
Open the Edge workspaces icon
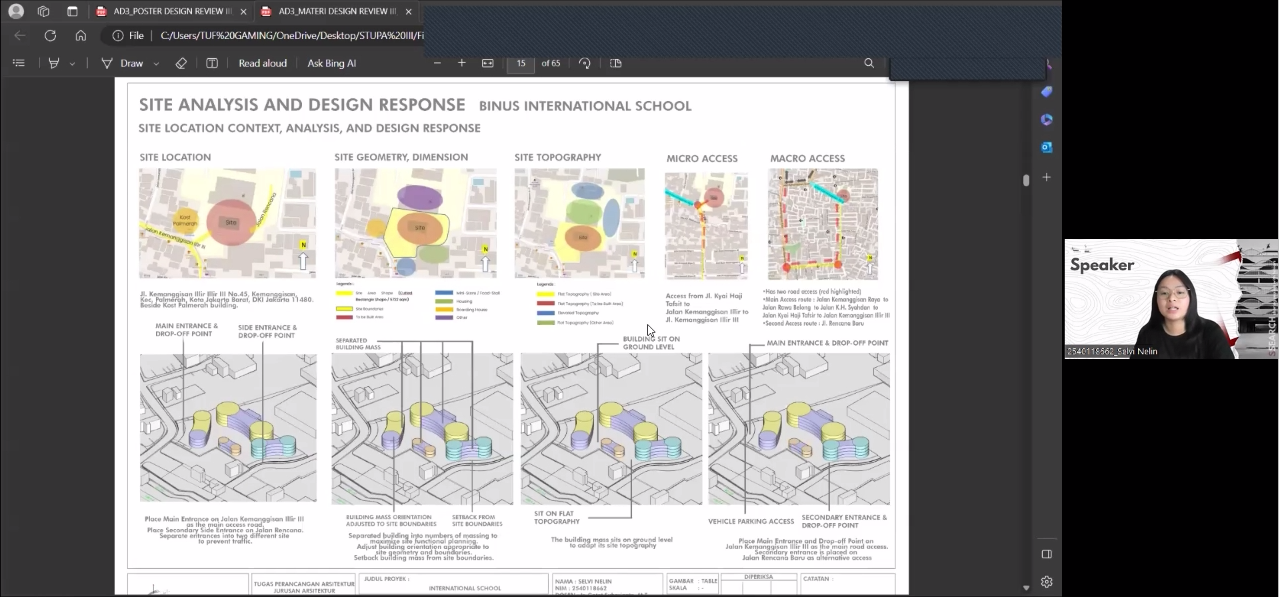tap(43, 11)
